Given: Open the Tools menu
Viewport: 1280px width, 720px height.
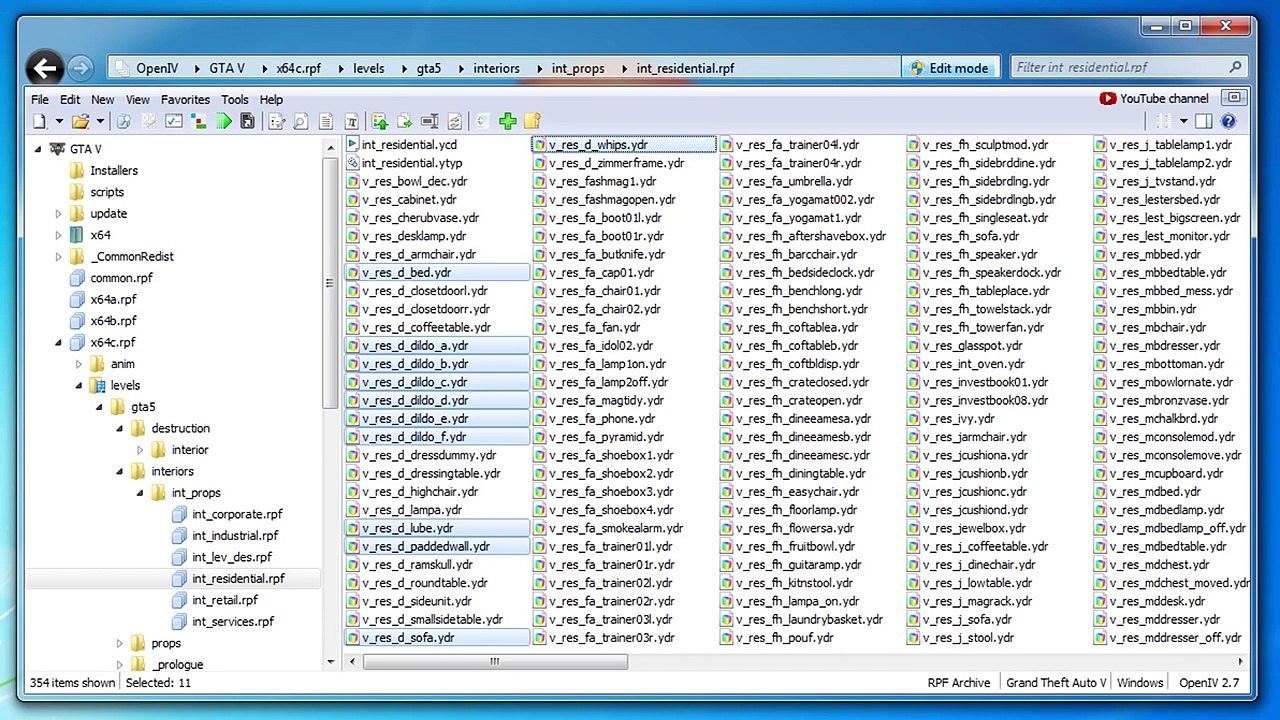Looking at the screenshot, I should (235, 99).
